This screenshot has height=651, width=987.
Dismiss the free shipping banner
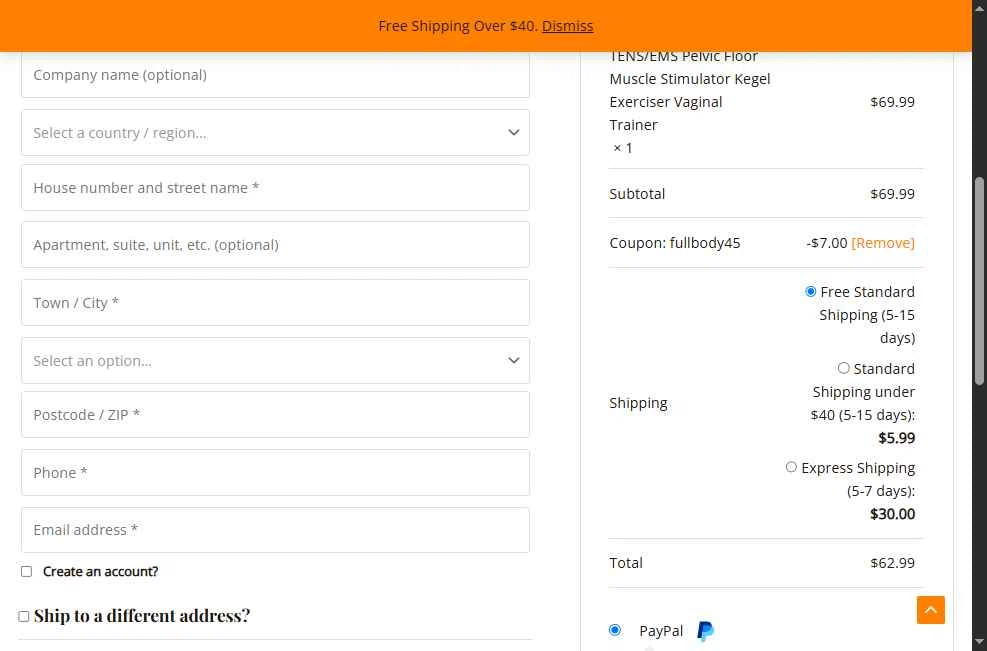pyautogui.click(x=567, y=26)
